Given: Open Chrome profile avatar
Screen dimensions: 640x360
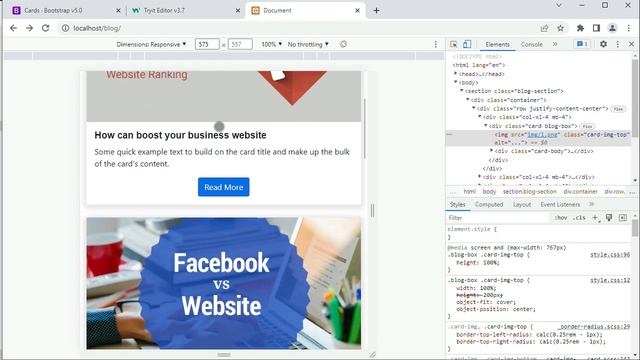Looking at the screenshot, I should [x=612, y=28].
